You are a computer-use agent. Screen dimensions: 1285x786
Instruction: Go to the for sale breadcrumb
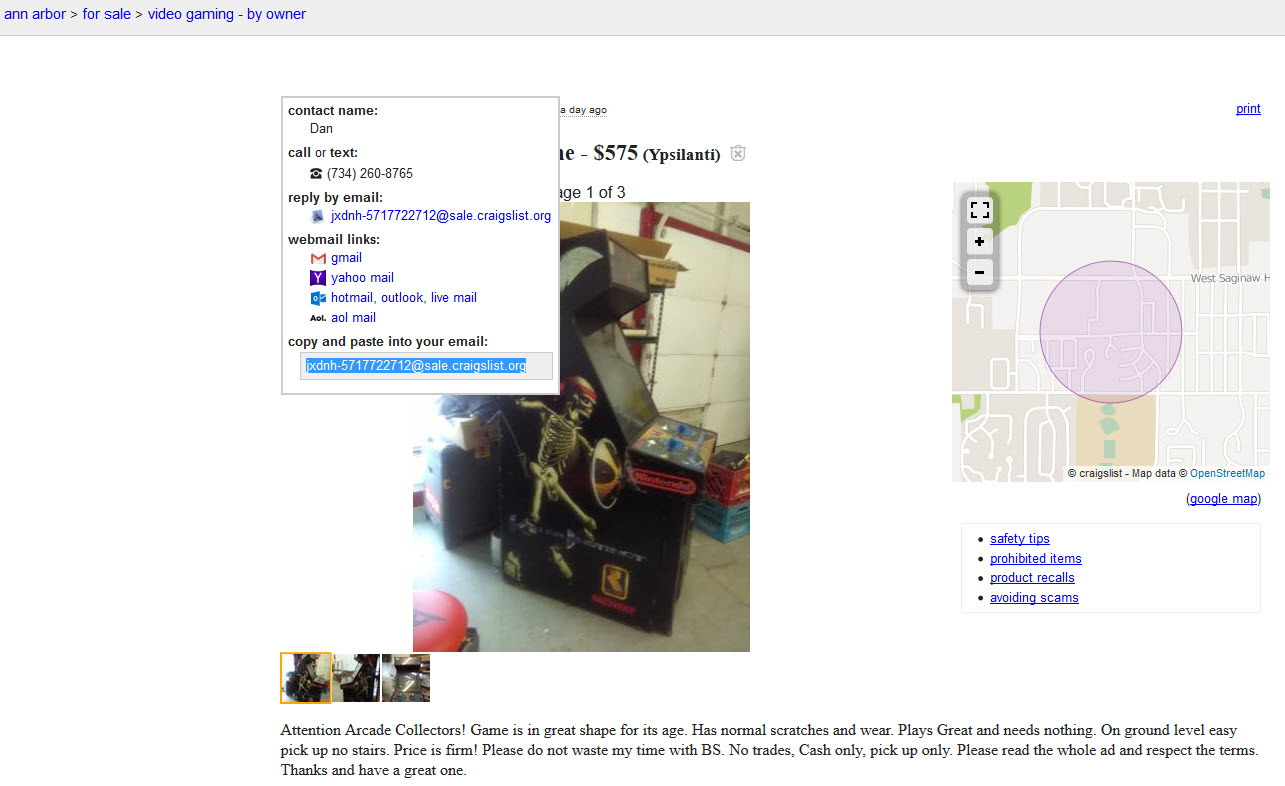tap(107, 14)
